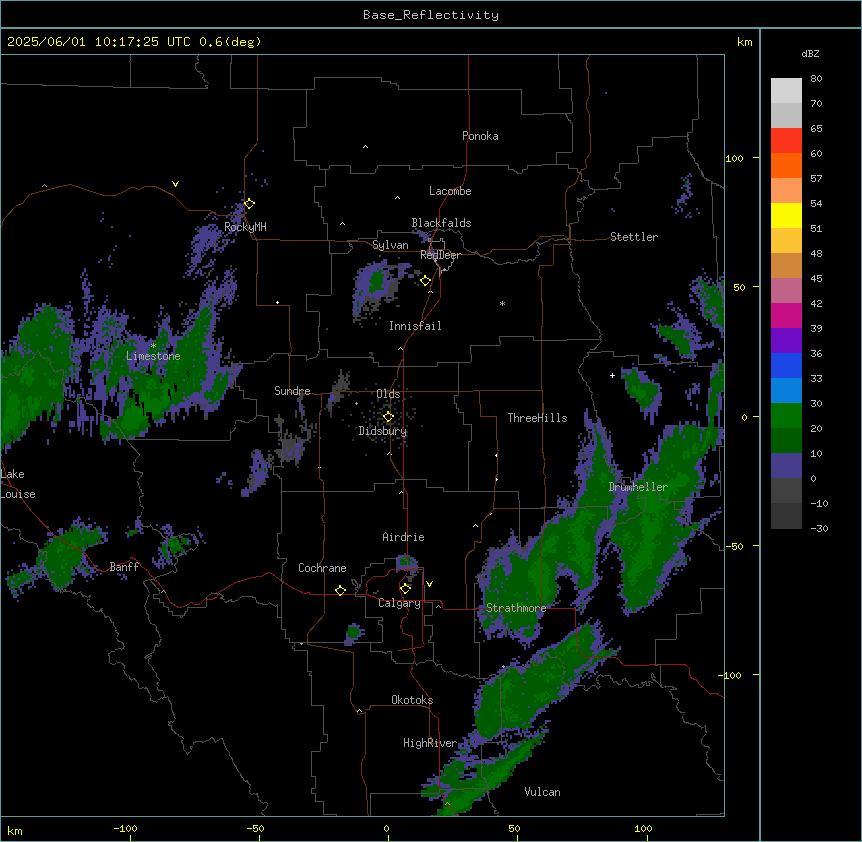
Task: Click the Sundre town label
Action: click(x=292, y=391)
